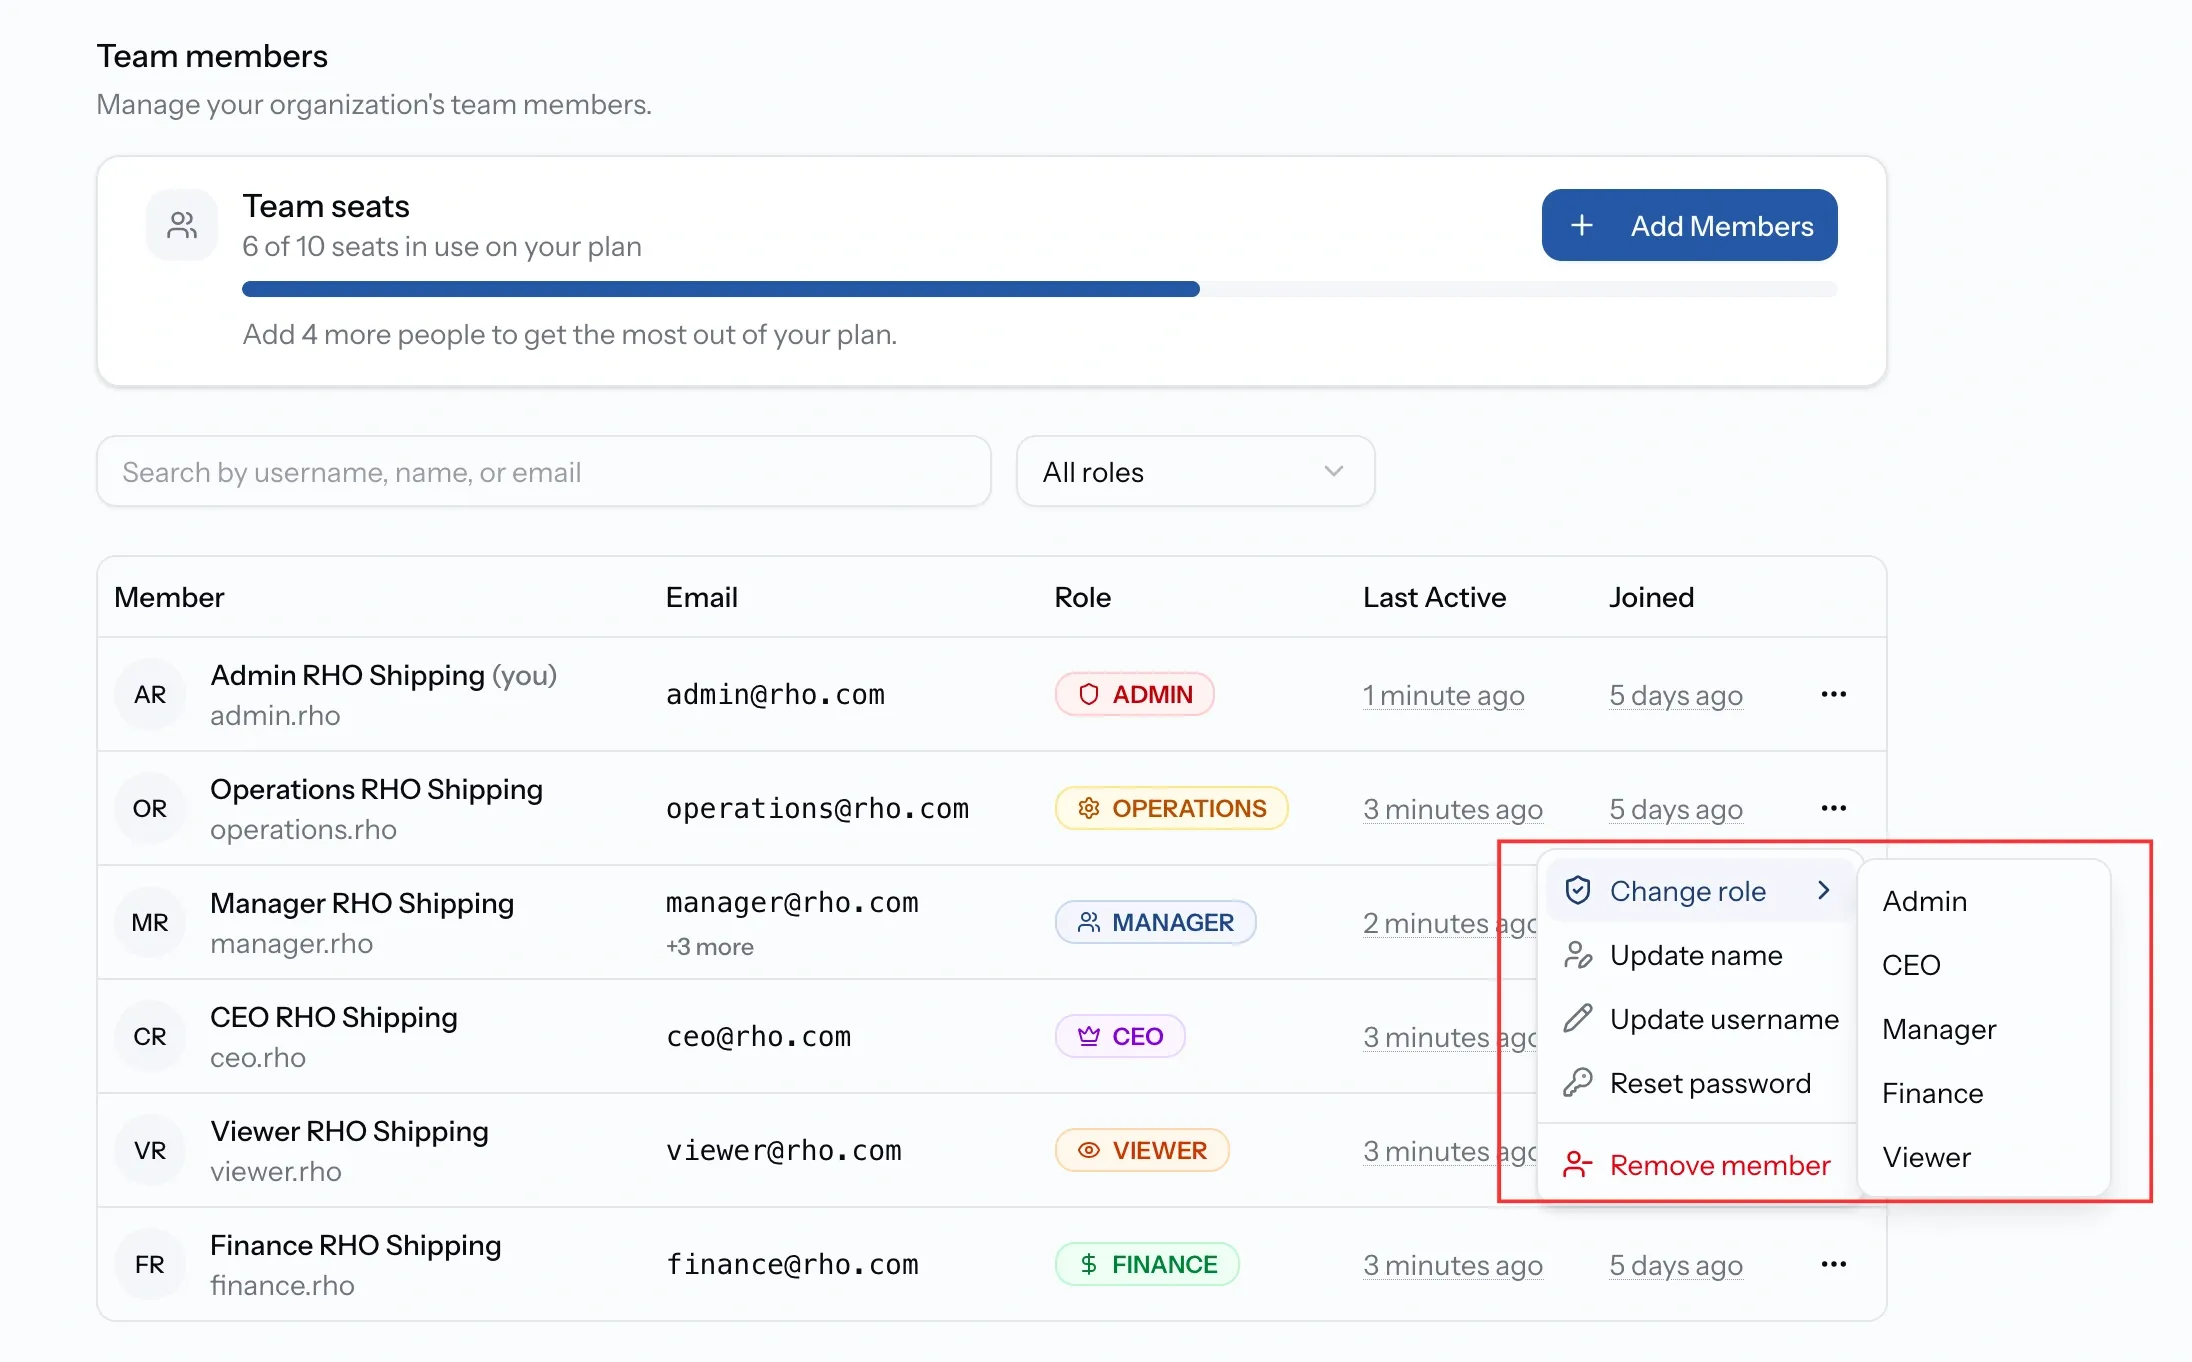Select Remove member from the menu
2192x1362 pixels.
click(x=1699, y=1165)
